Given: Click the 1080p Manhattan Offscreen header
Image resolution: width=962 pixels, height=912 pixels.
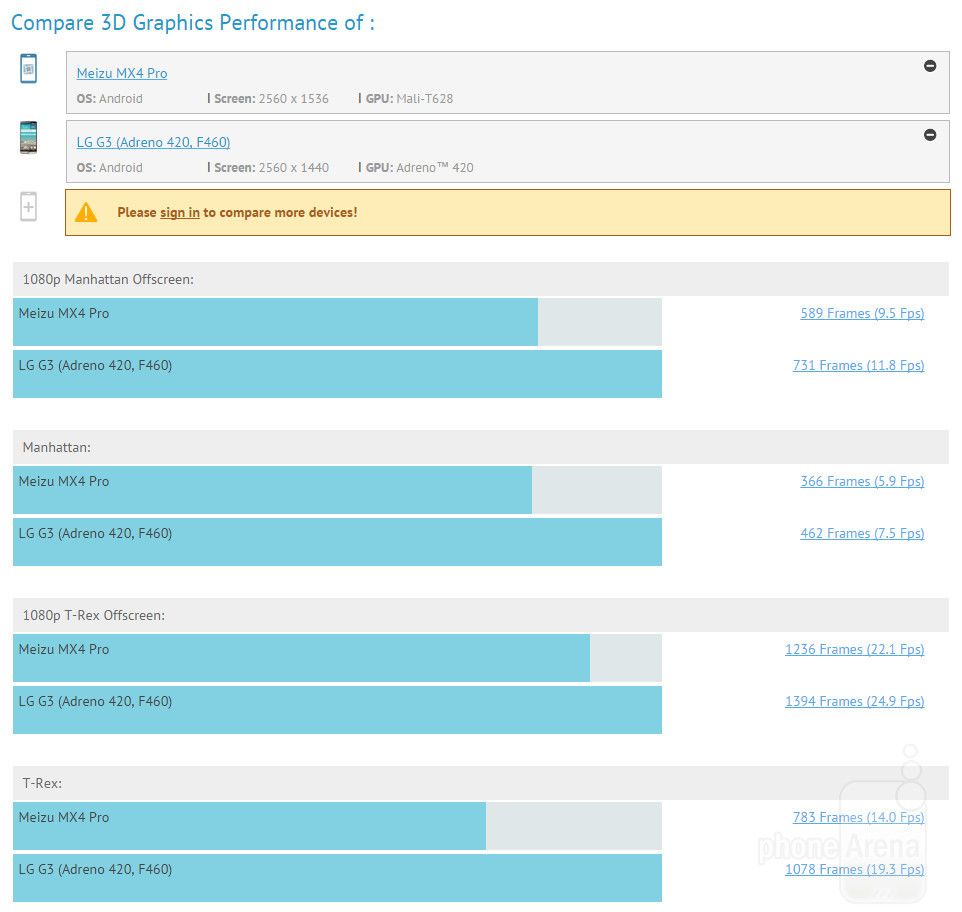Looking at the screenshot, I should pyautogui.click(x=481, y=279).
